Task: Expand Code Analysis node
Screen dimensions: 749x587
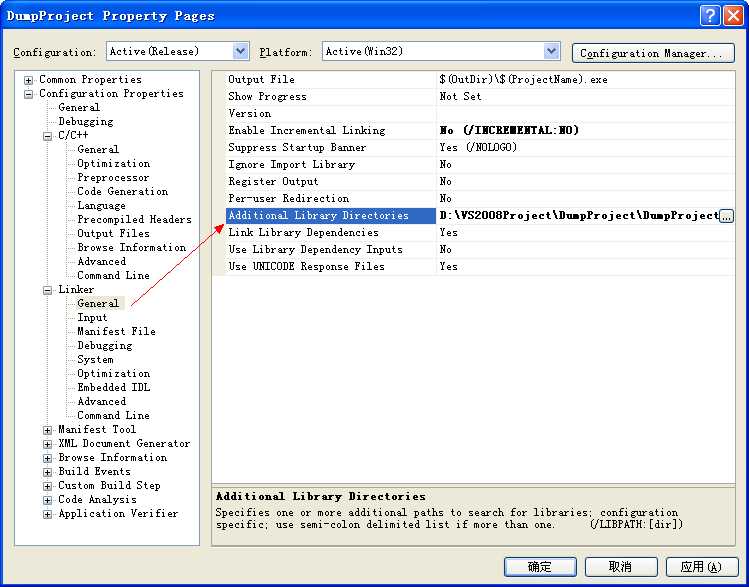Action: (47, 500)
